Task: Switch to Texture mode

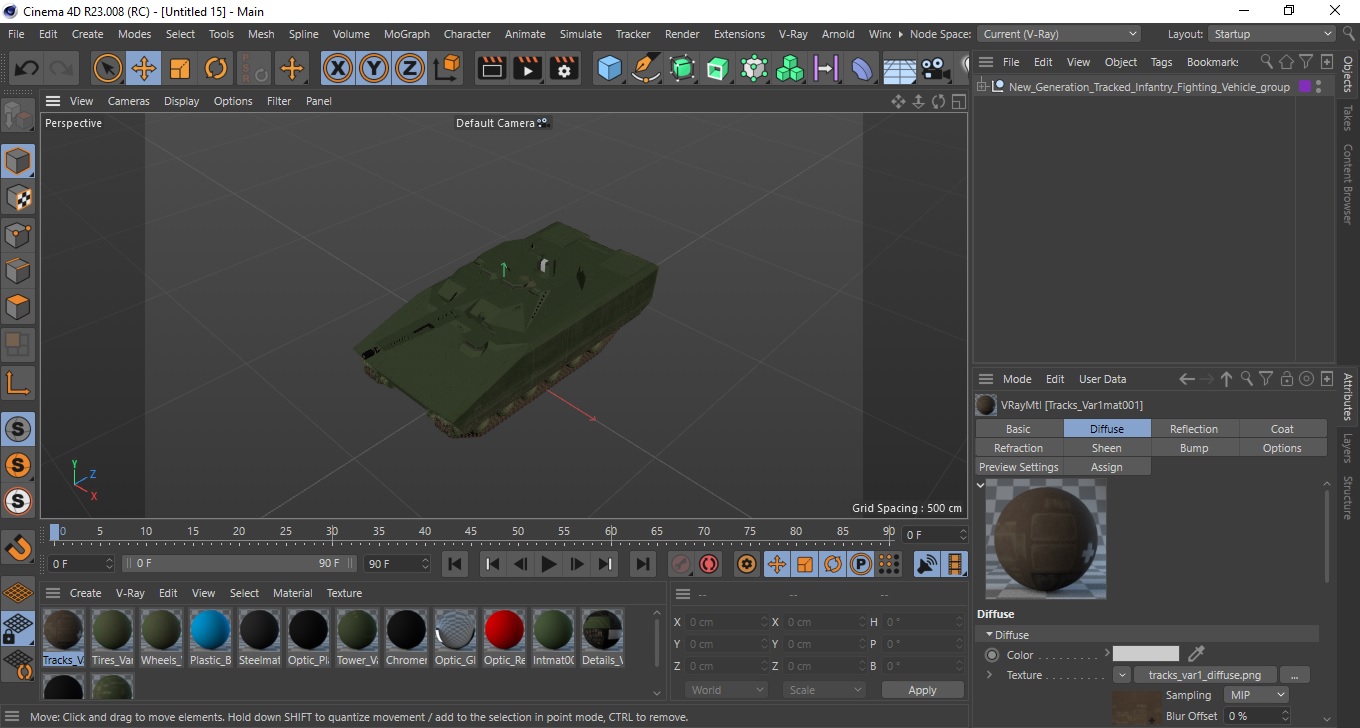Action: 18,198
